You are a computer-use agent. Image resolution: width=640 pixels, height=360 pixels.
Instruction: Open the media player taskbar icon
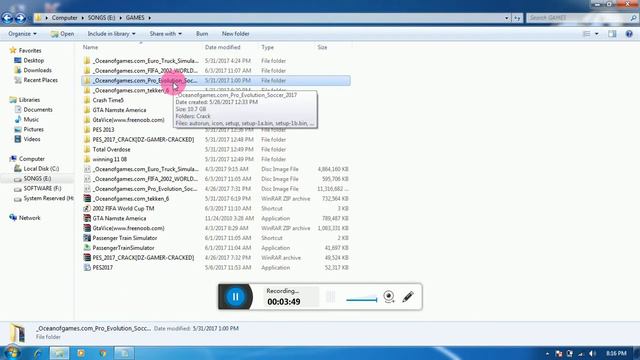(81, 353)
